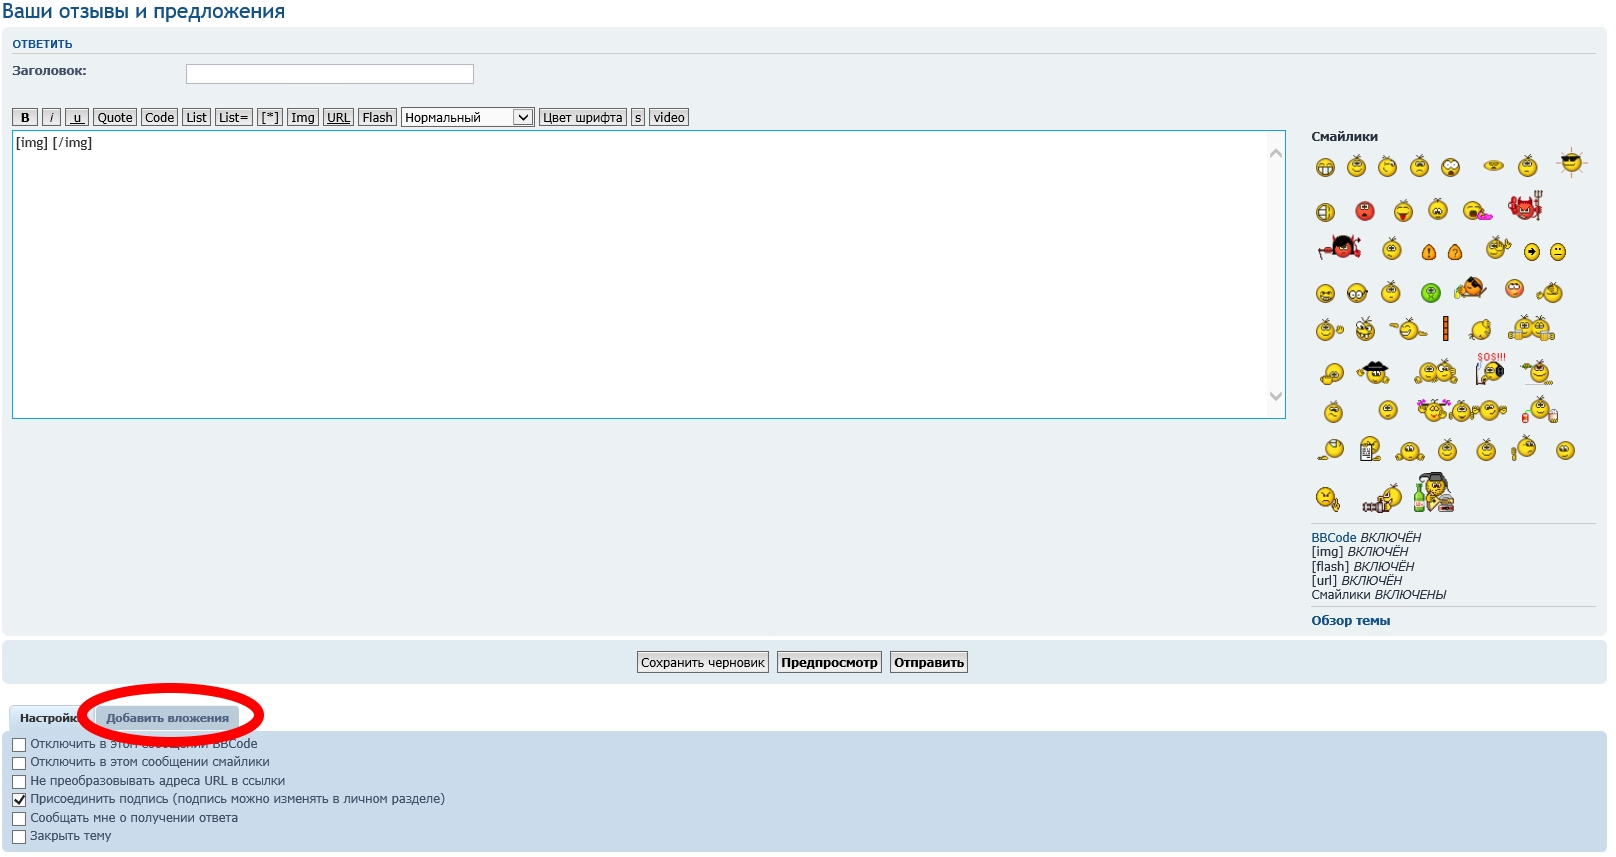The image size is (1616, 857).
Task: Select the 'Настройки' tab
Action: click(x=47, y=718)
